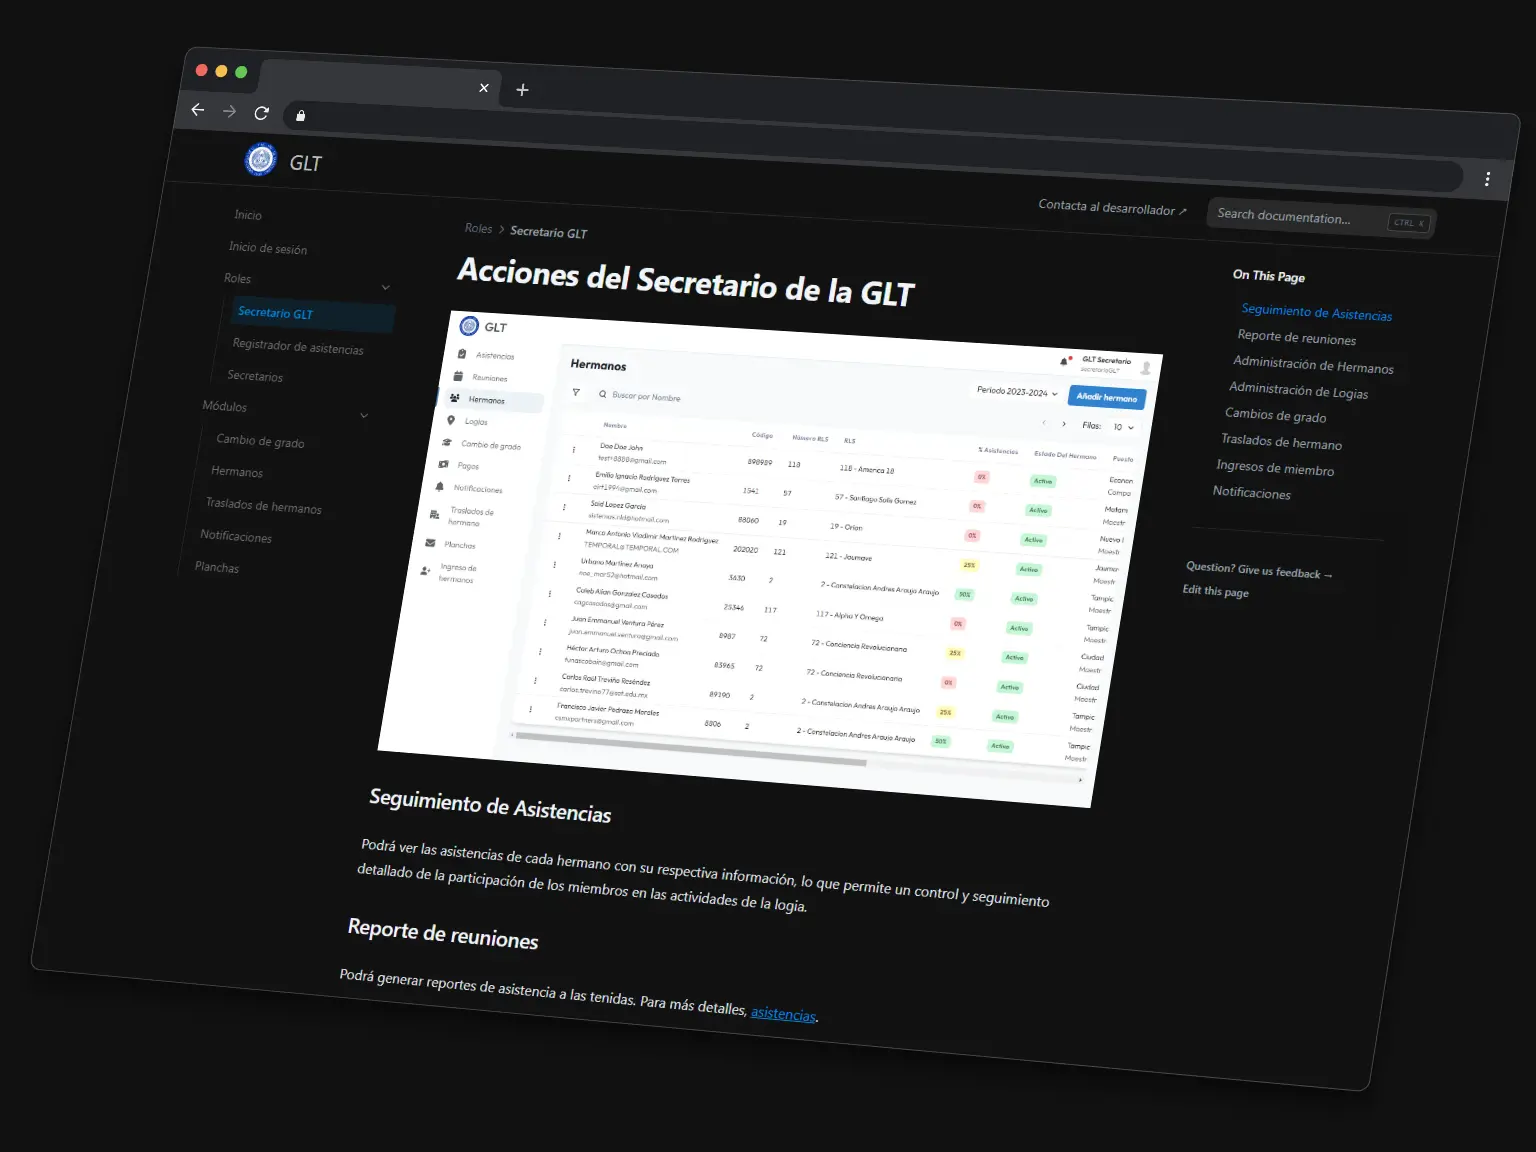Click the Añadir hermano button
The height and width of the screenshot is (1152, 1536).
click(1107, 397)
